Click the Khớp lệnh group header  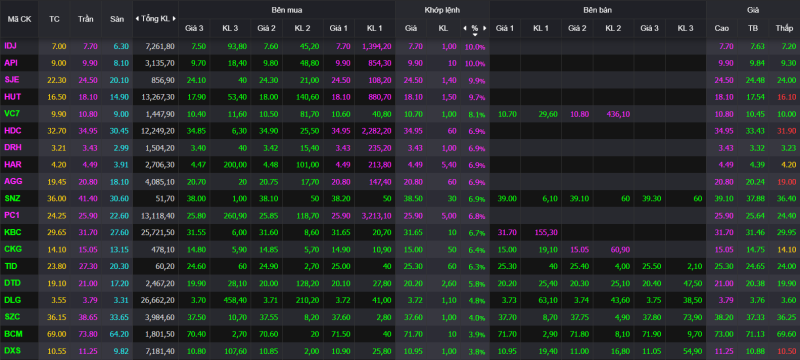[x=442, y=10]
